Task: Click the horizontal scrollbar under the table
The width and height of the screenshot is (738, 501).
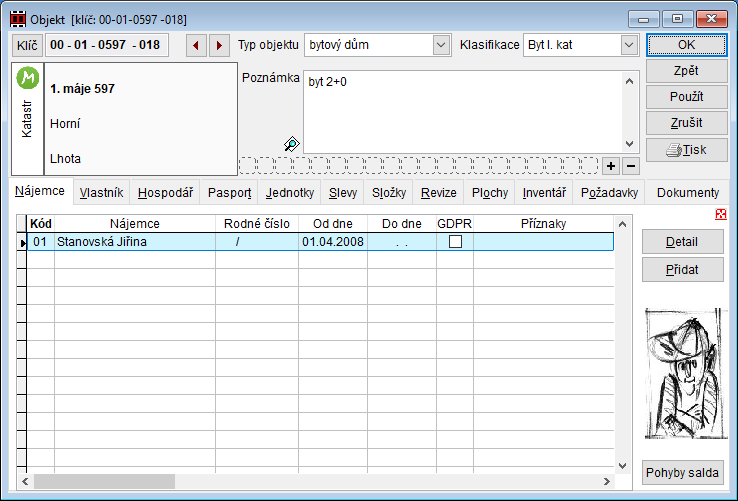Action: [x=320, y=480]
